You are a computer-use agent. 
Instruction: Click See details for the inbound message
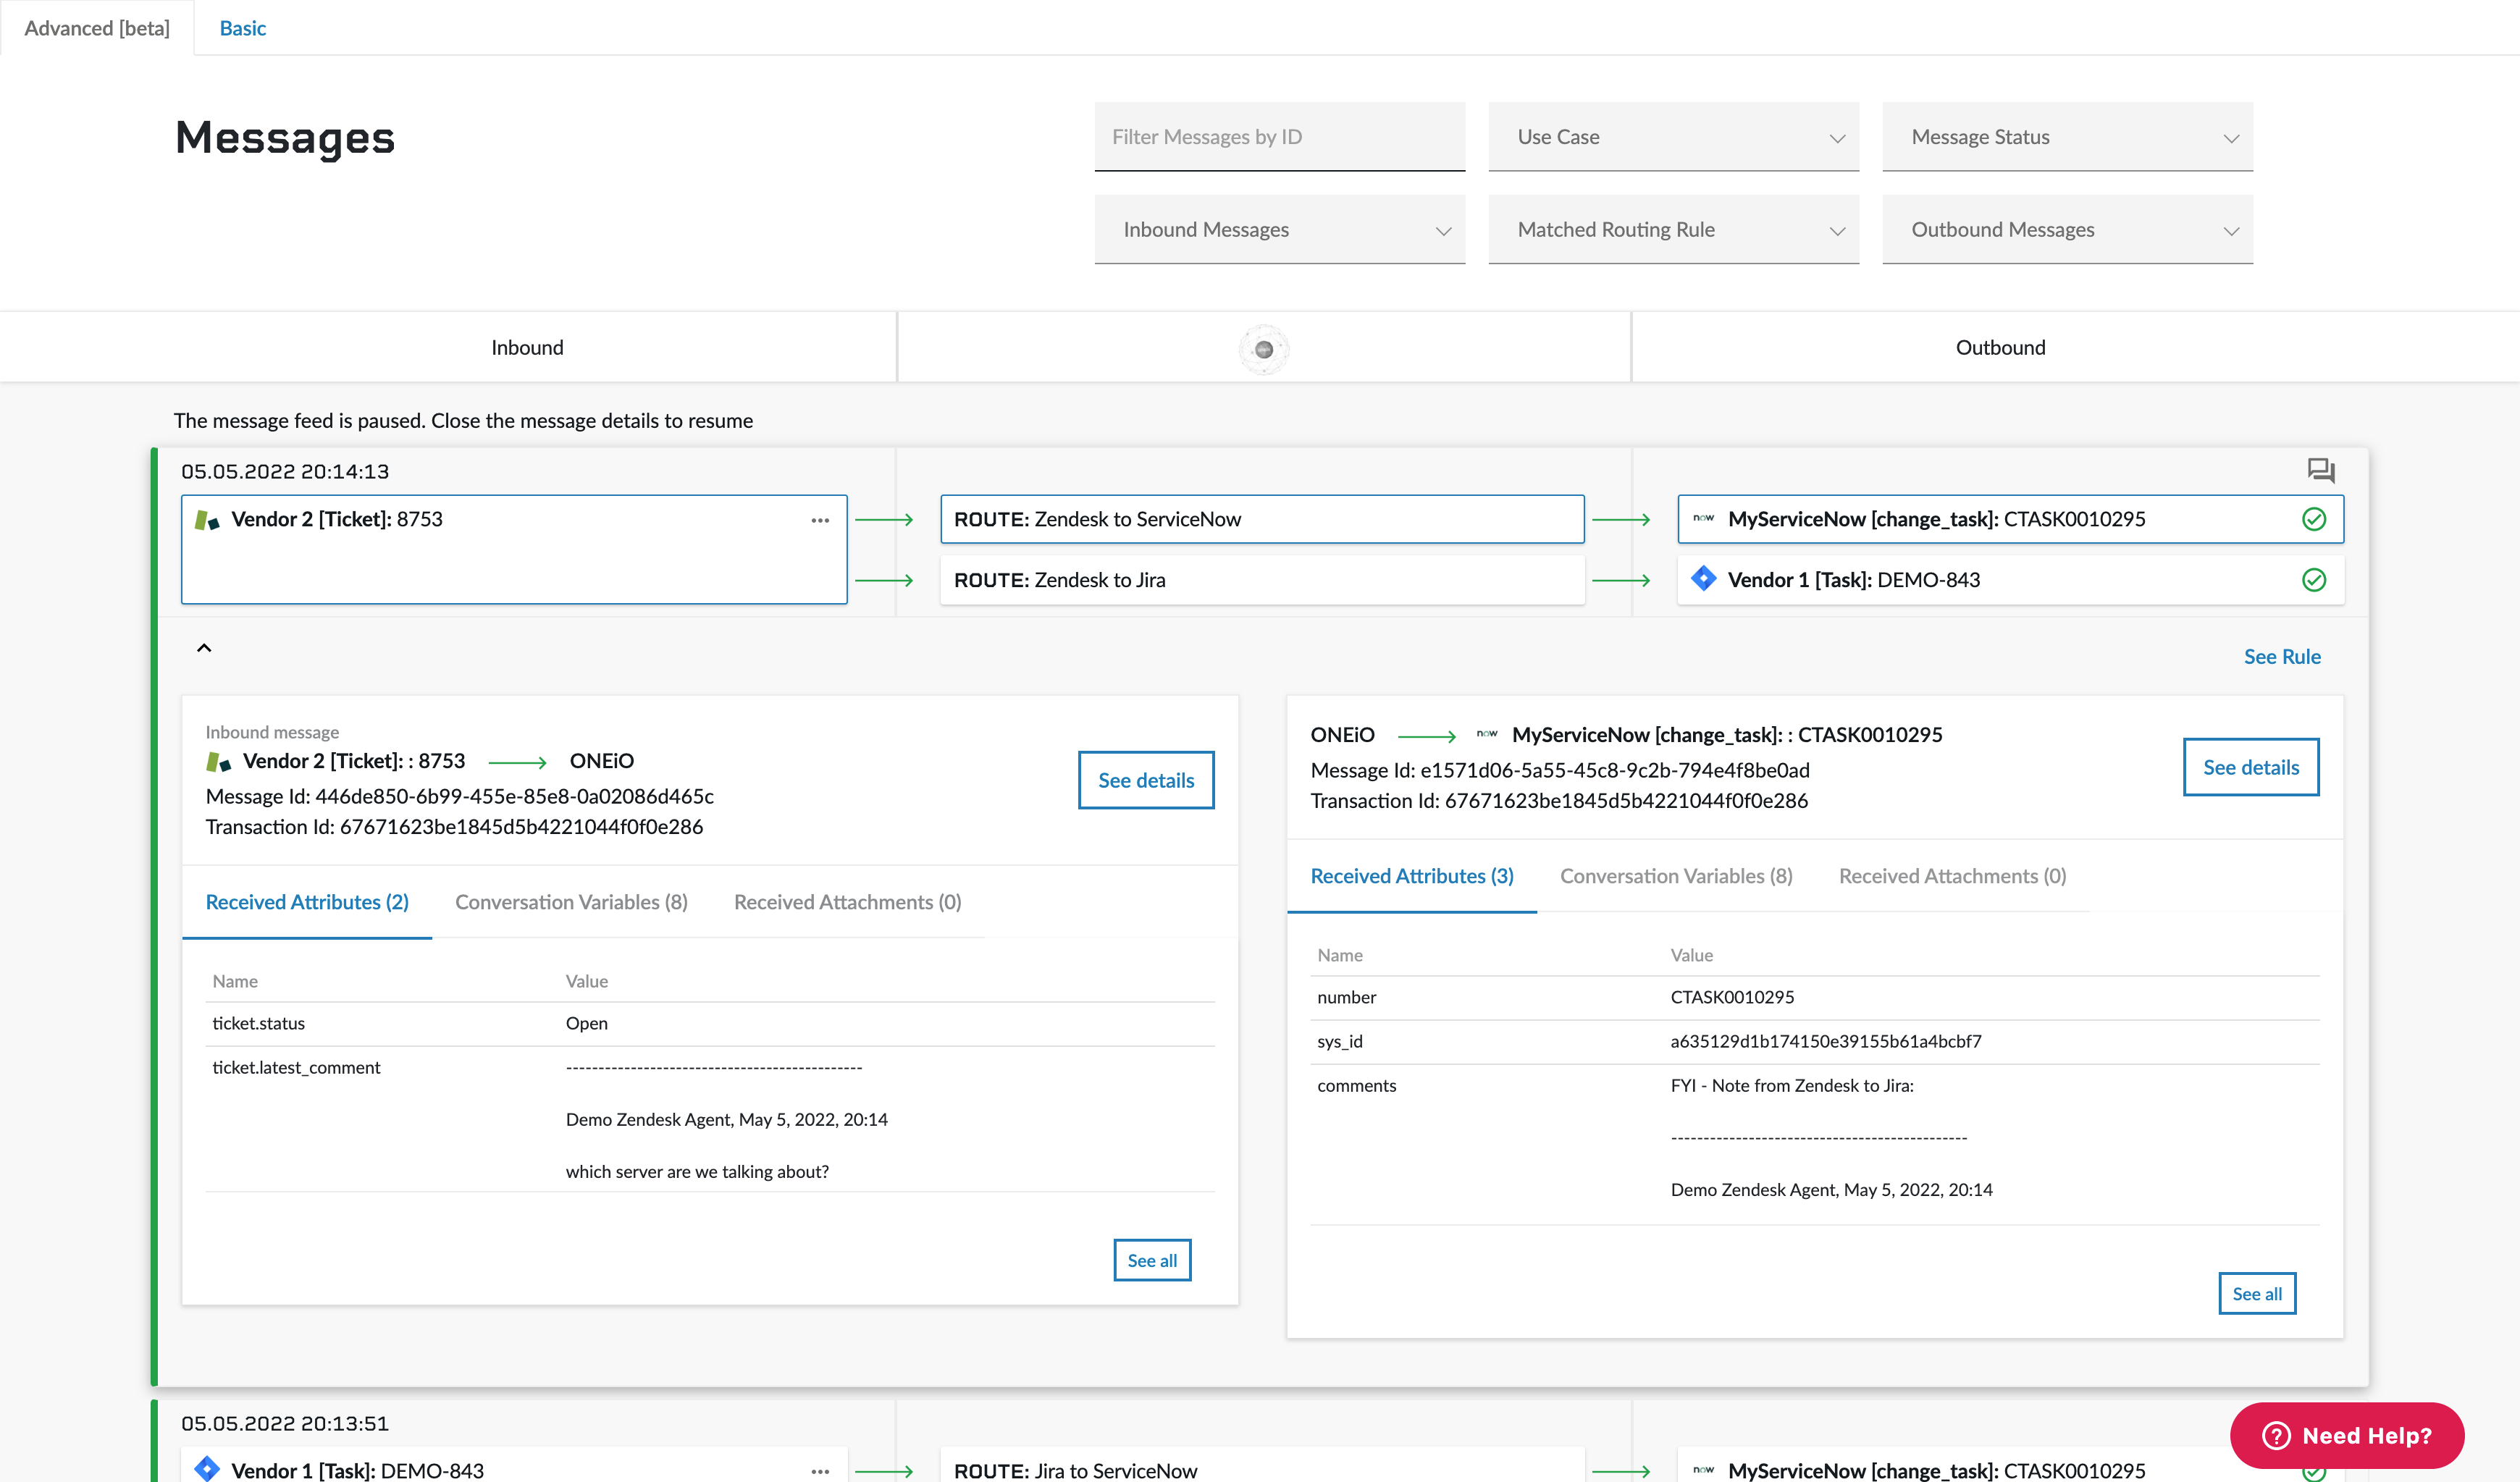pyautogui.click(x=1146, y=780)
